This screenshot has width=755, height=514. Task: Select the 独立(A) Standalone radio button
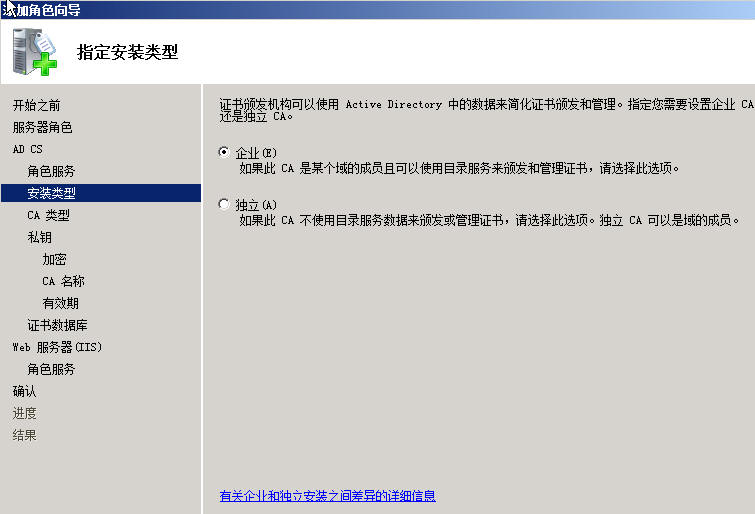coord(223,204)
